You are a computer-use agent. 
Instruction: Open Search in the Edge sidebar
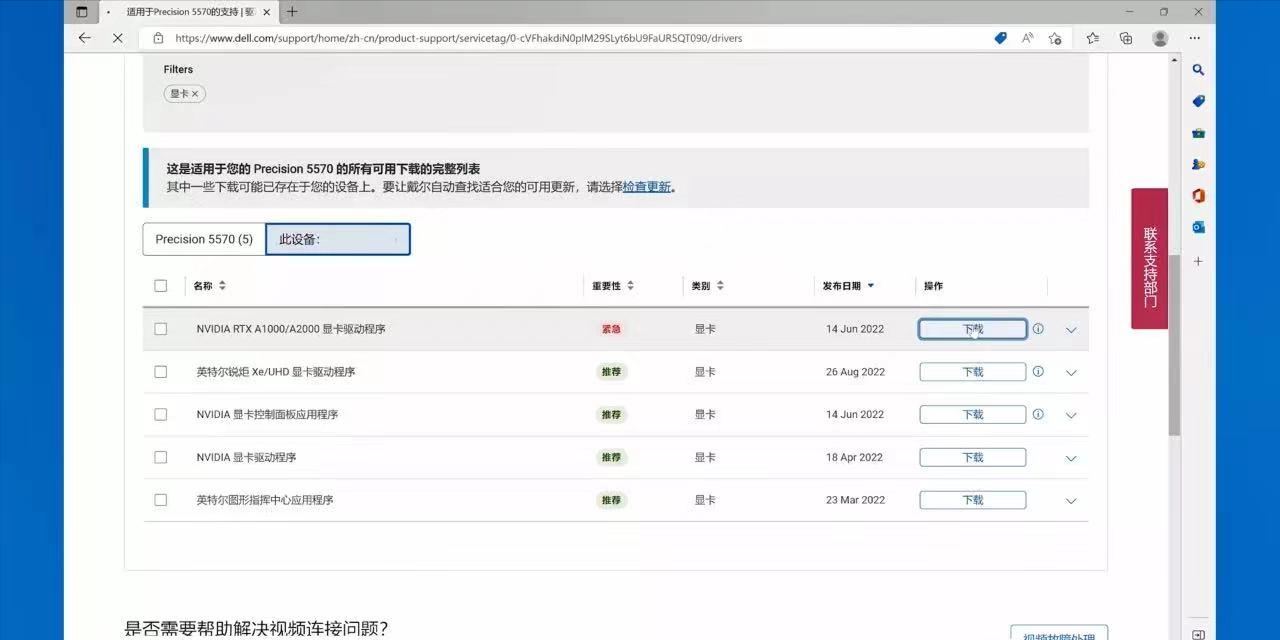[1199, 70]
